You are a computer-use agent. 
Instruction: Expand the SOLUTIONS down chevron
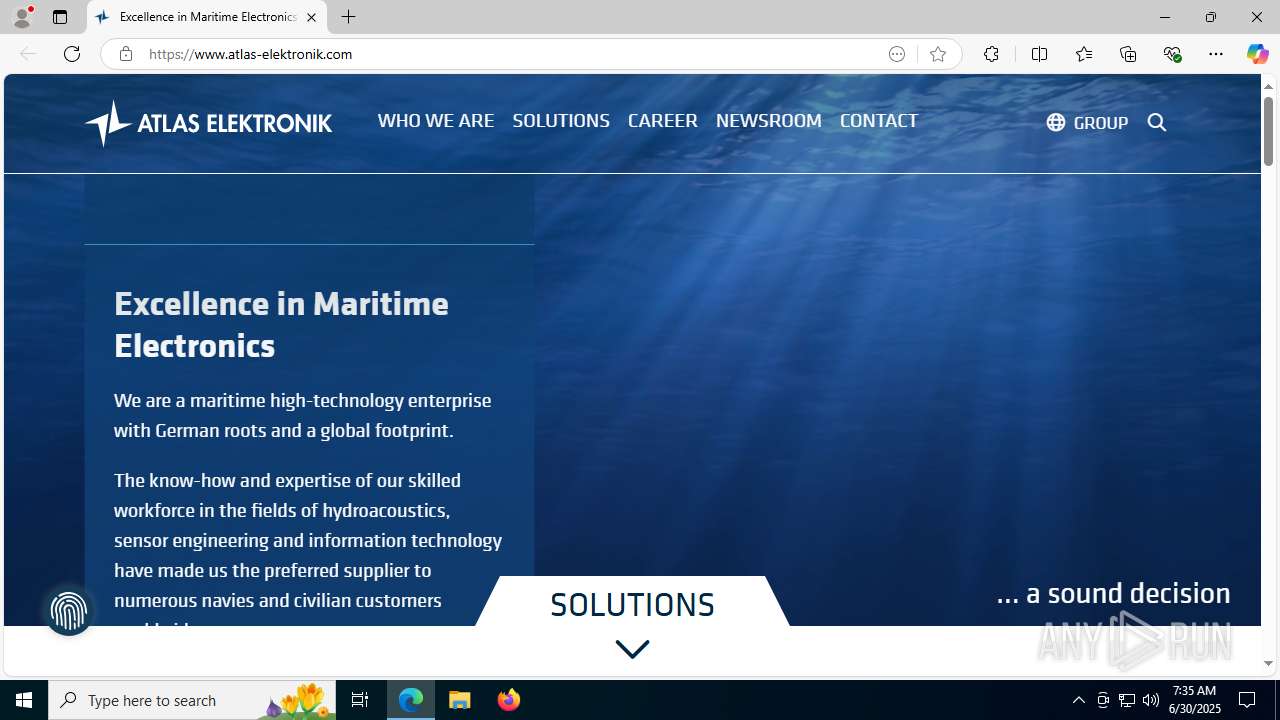[x=632, y=649]
